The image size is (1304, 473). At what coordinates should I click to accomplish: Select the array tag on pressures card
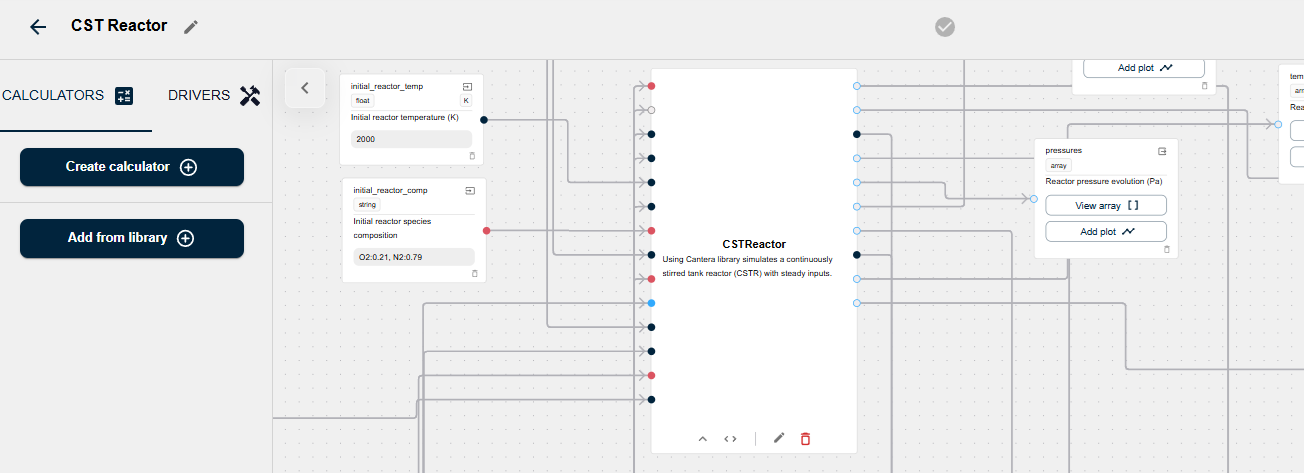pyautogui.click(x=1059, y=166)
